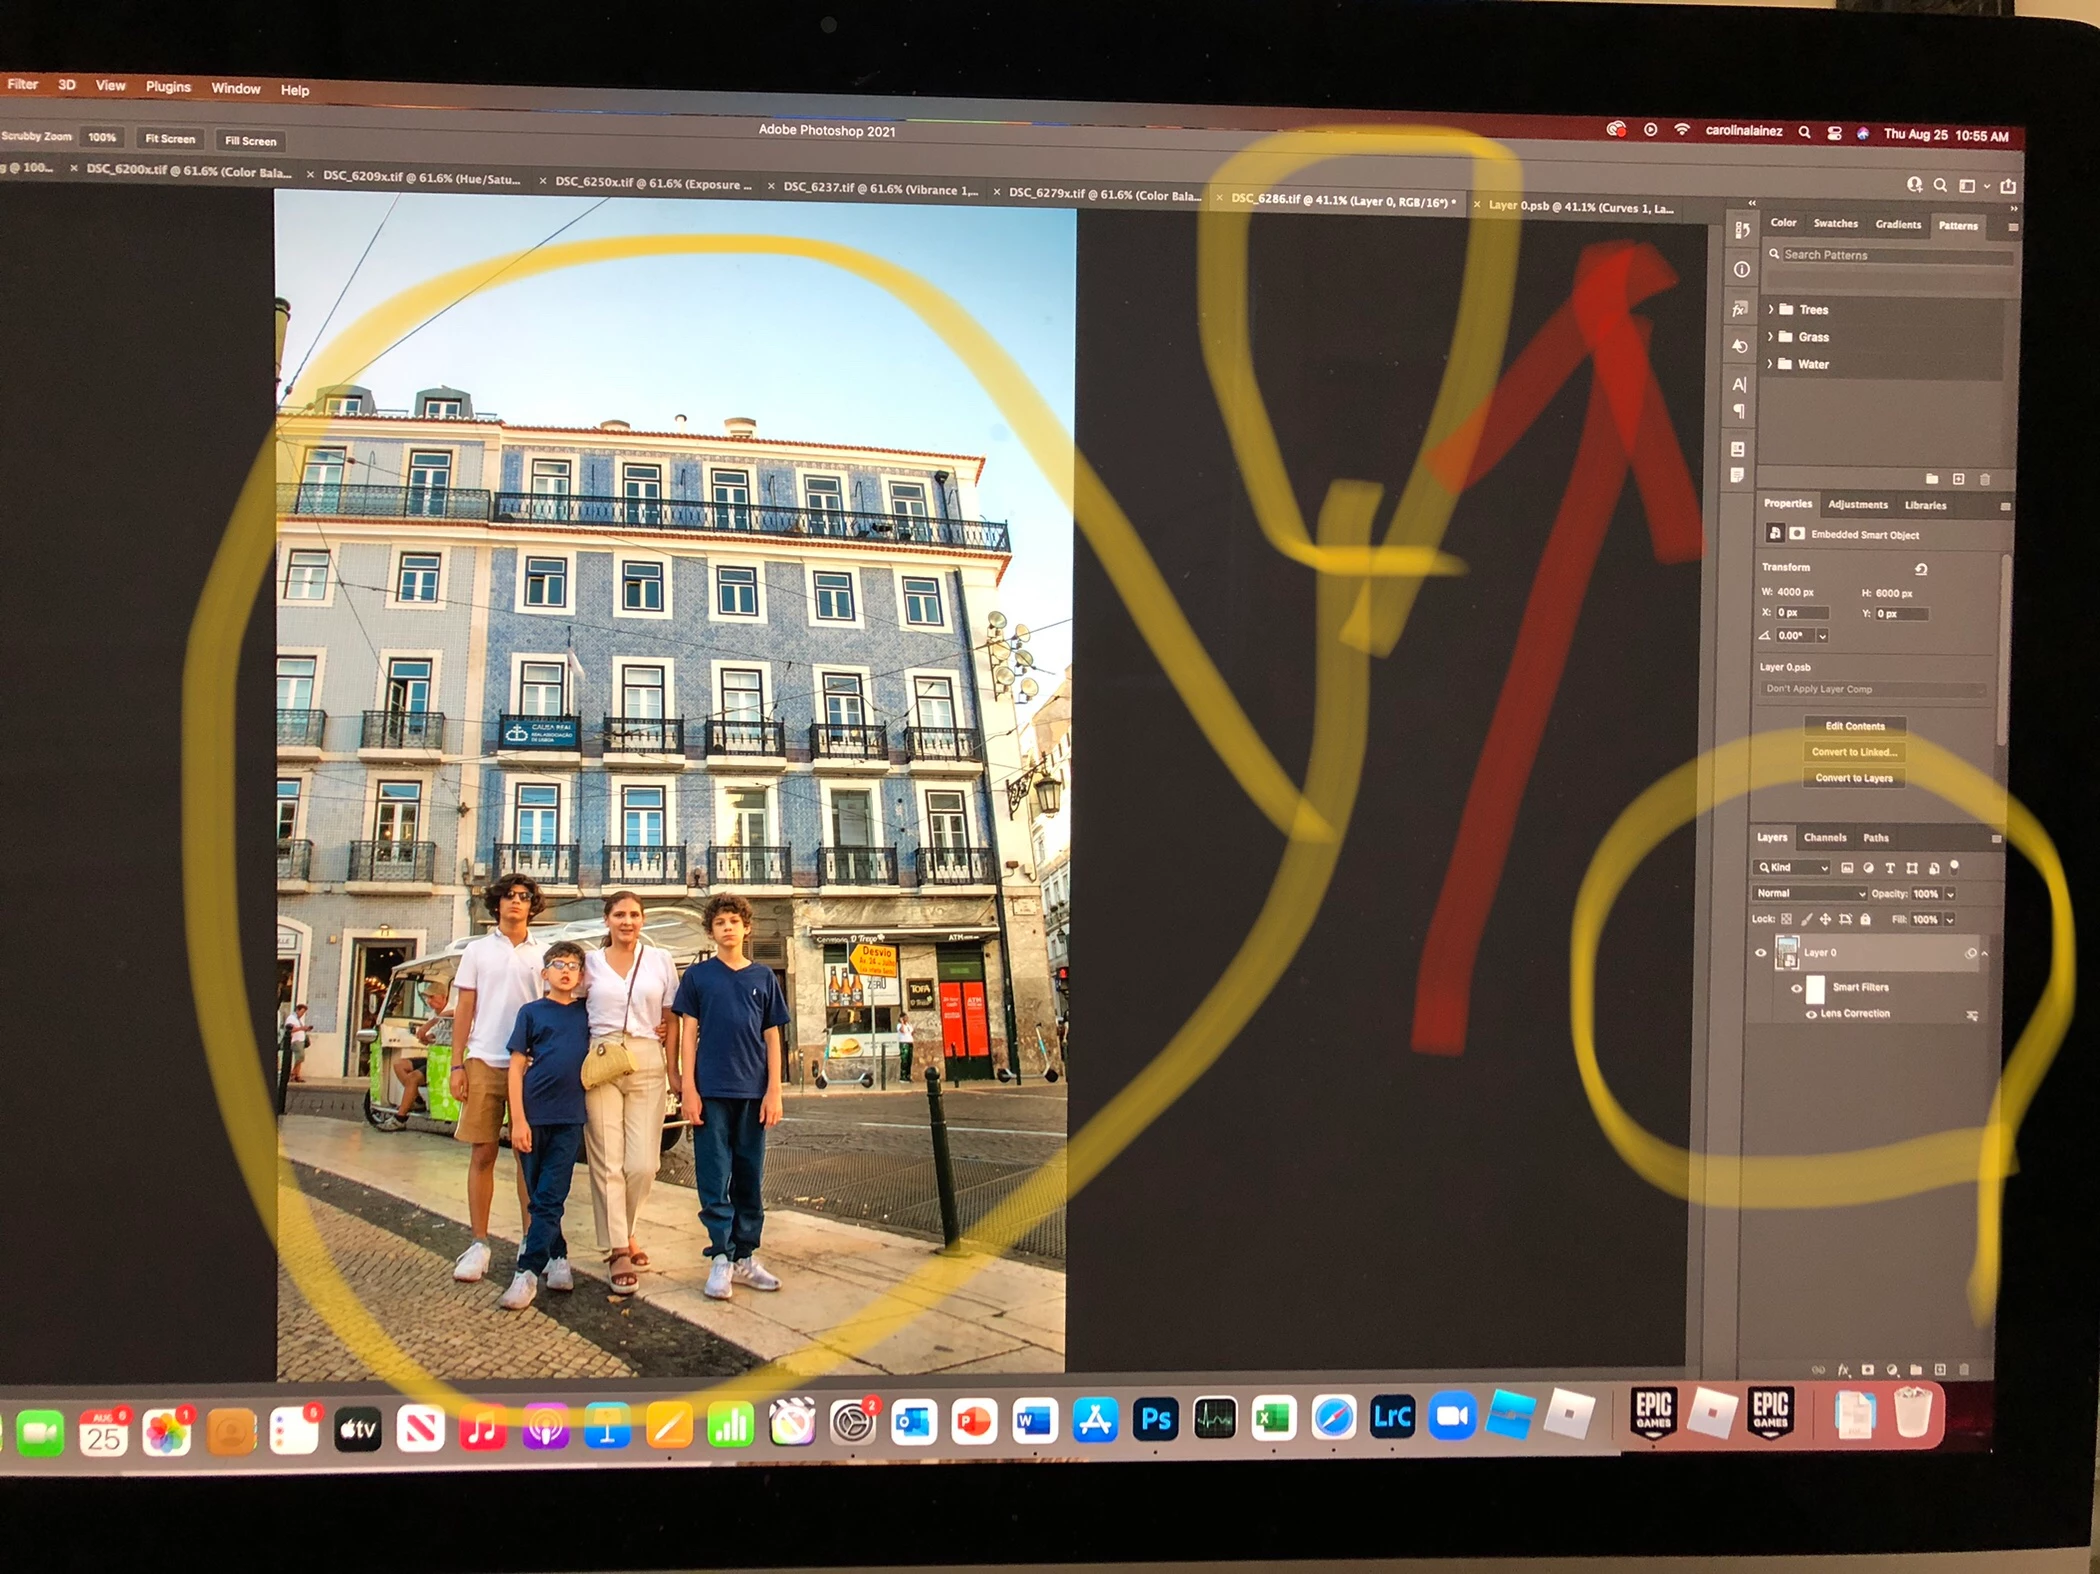2100x1574 pixels.
Task: Click Create new layer icon
Action: pos(1940,1370)
